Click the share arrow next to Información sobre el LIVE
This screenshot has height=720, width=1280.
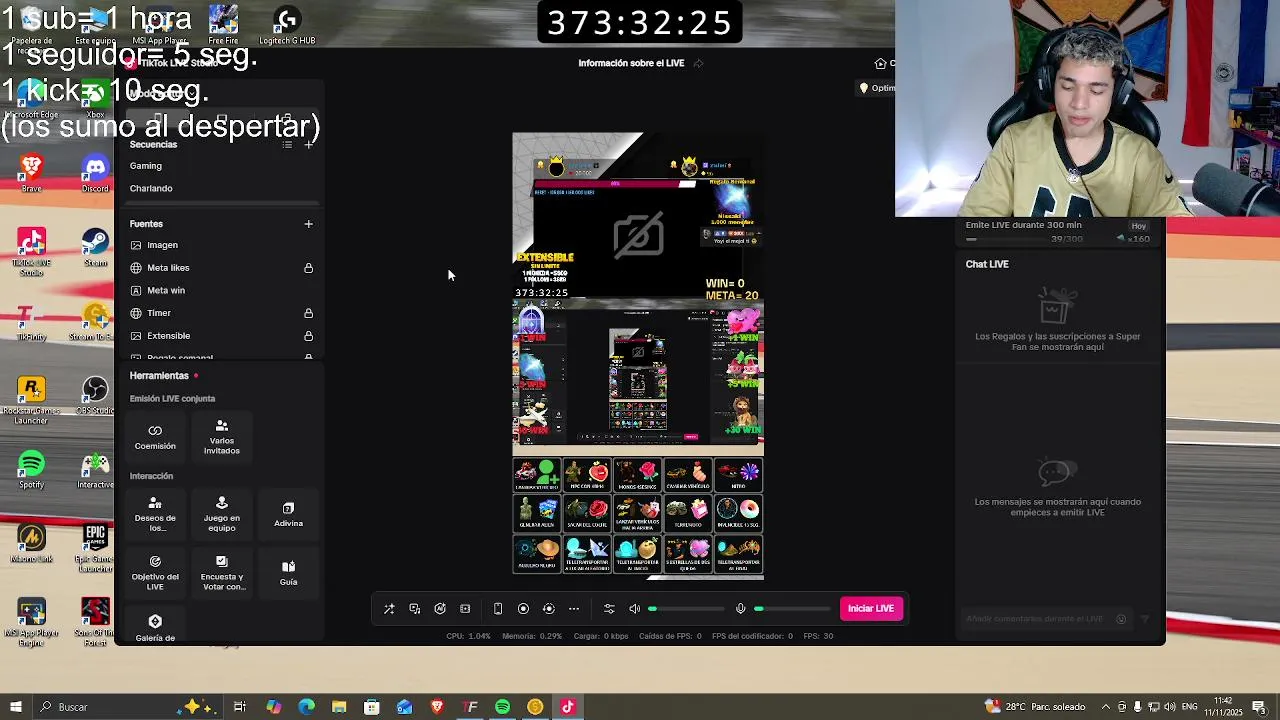[698, 63]
